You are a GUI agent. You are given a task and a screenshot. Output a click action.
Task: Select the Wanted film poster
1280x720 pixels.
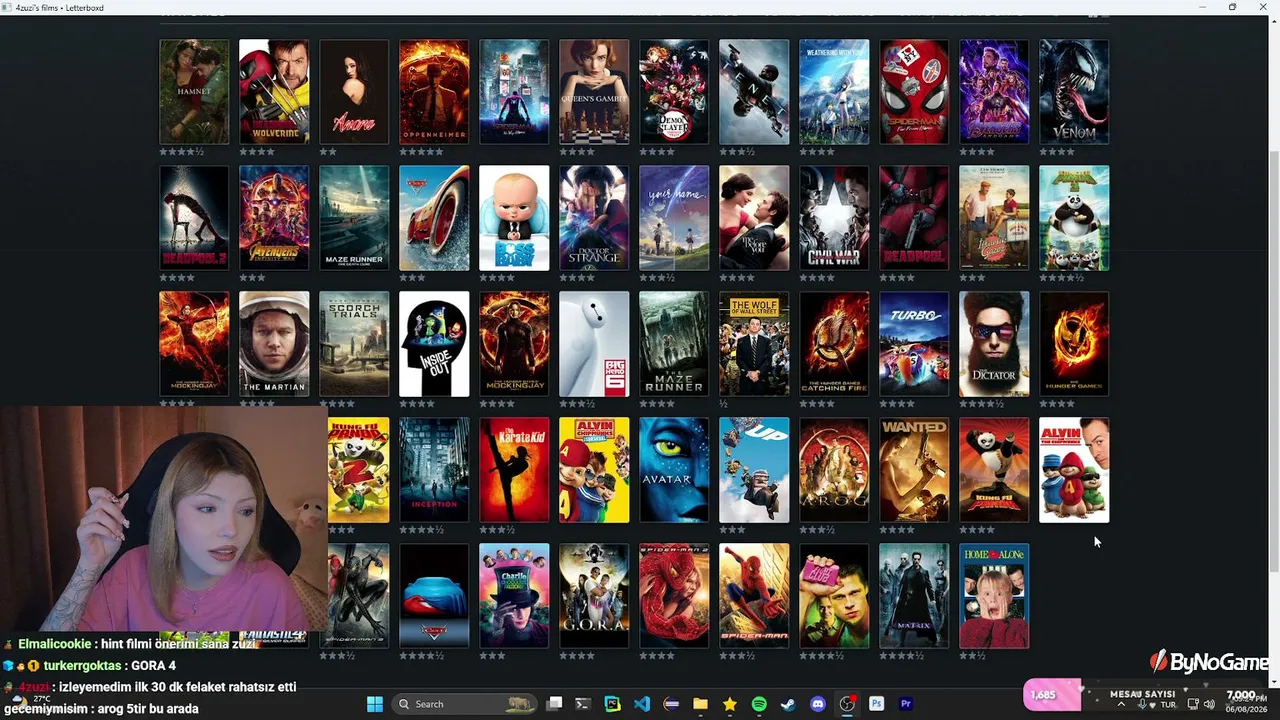(x=914, y=470)
